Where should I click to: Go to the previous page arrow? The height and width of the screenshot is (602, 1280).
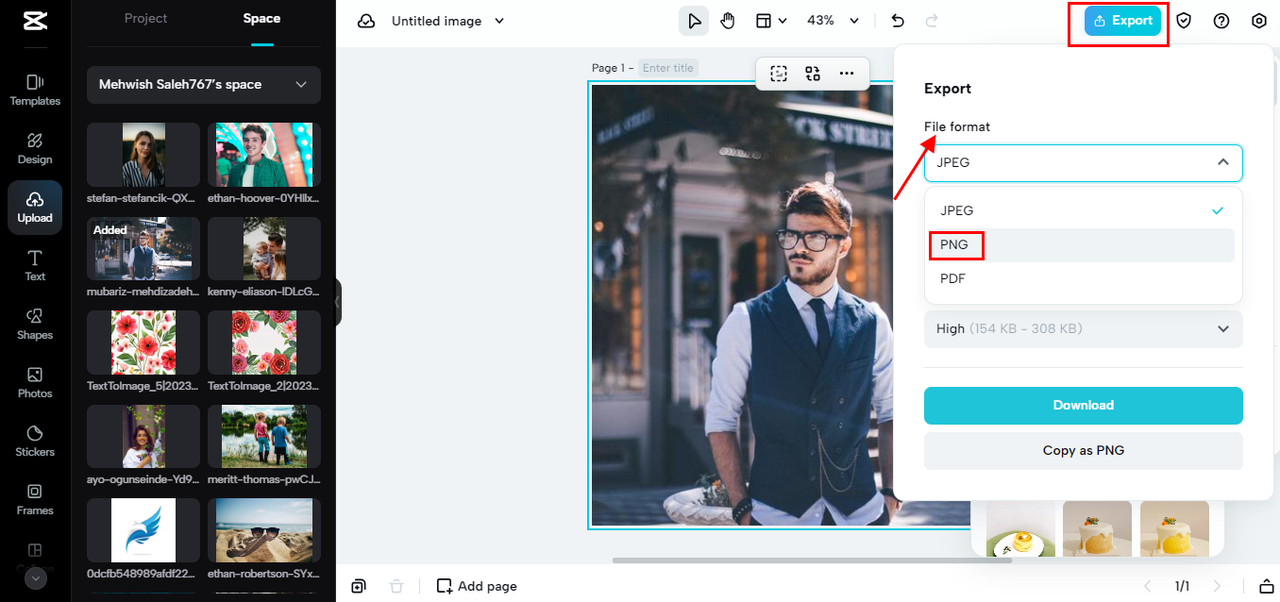(1147, 586)
